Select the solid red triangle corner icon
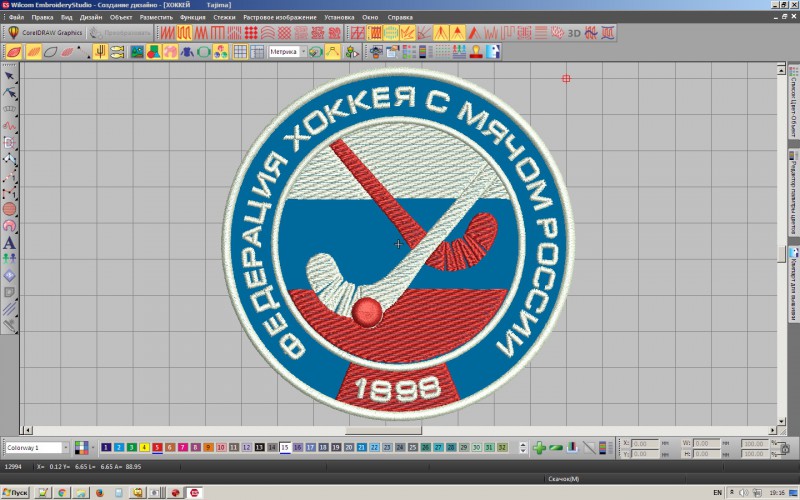Image resolution: width=800 pixels, height=500 pixels. [457, 33]
